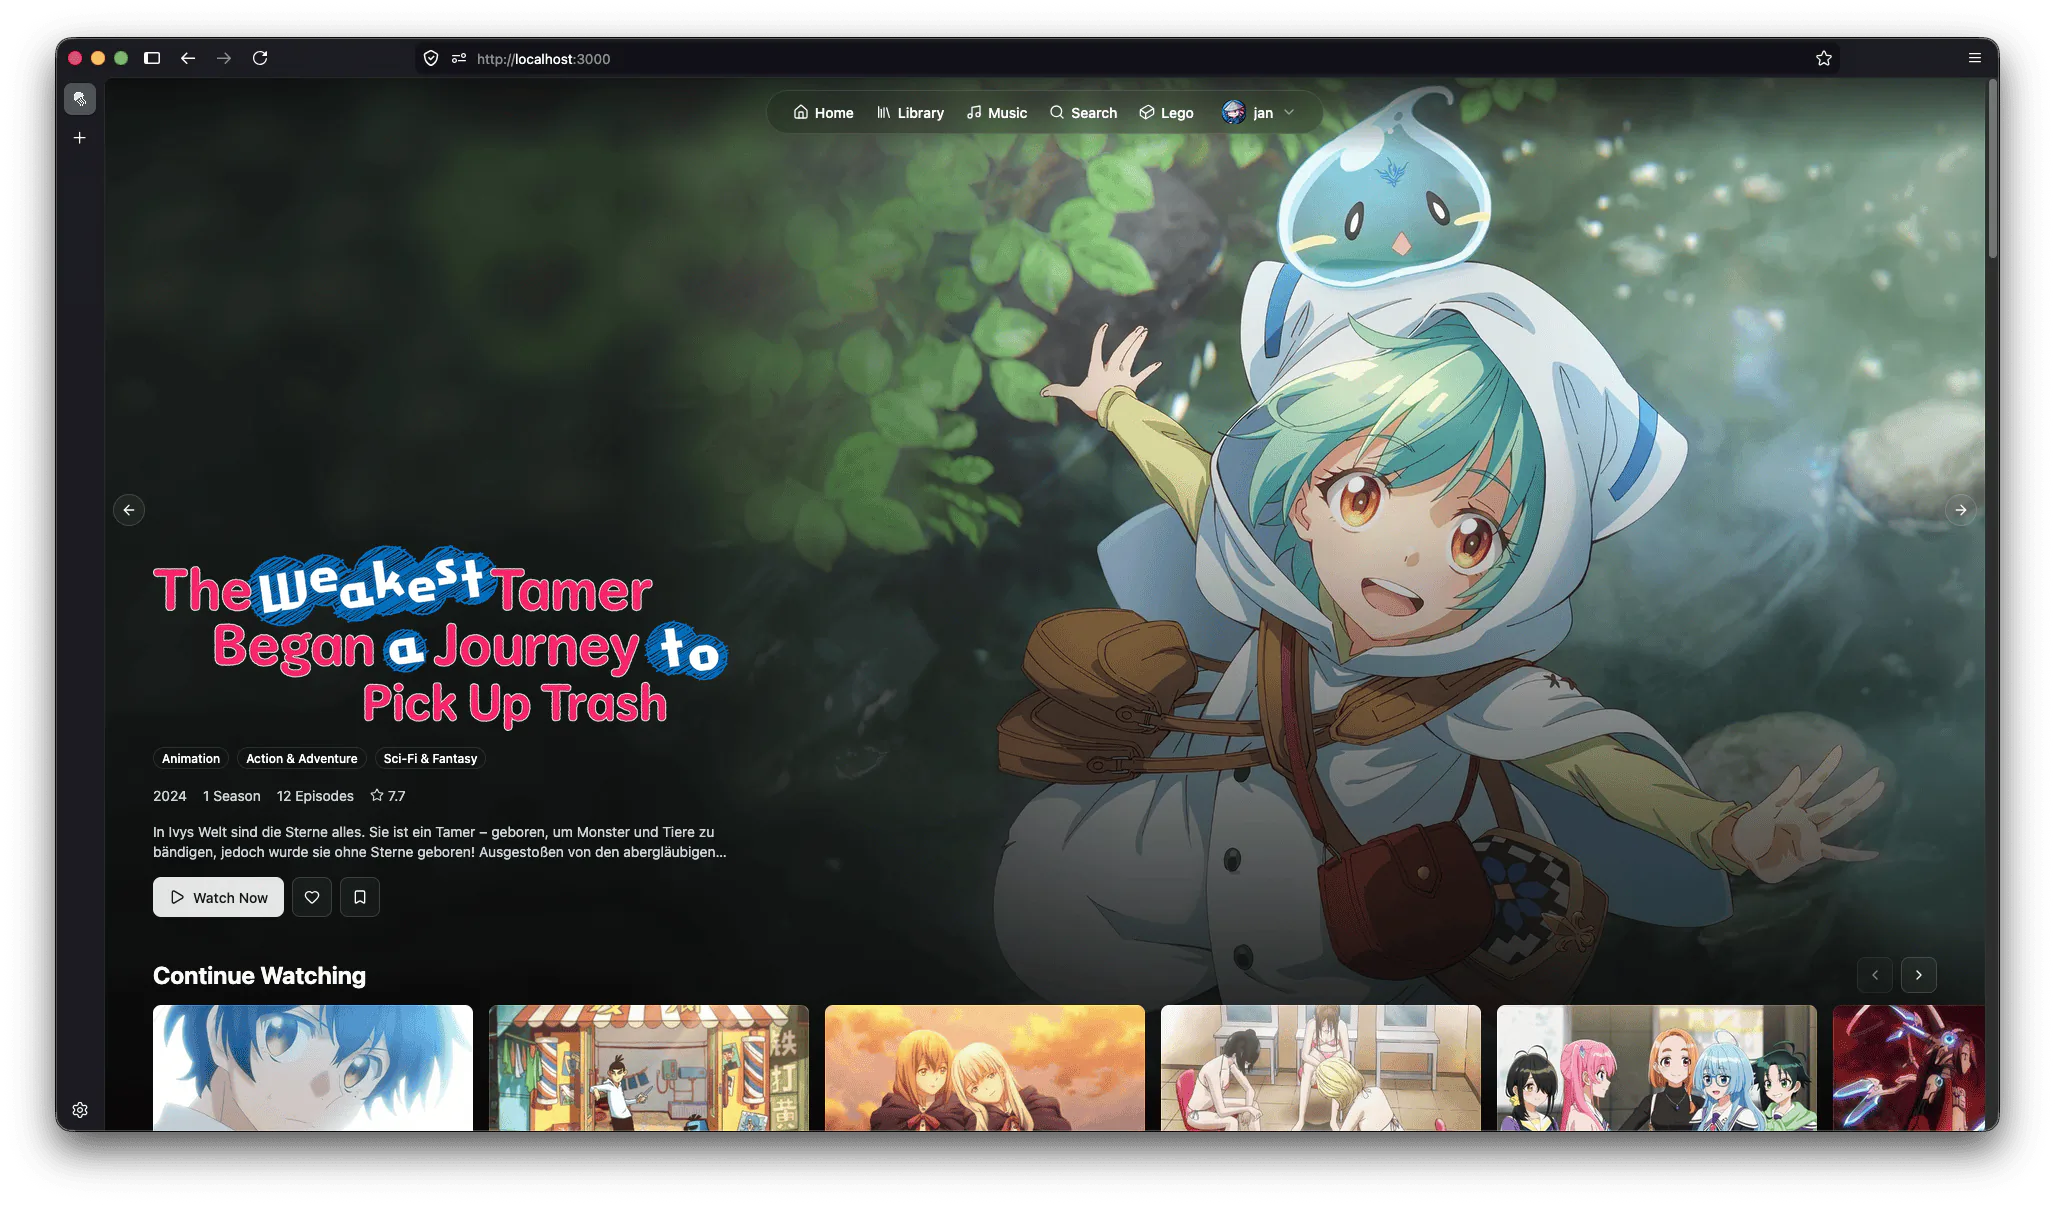Toggle the heart favorite button
This screenshot has height=1205, width=2055.
(312, 897)
